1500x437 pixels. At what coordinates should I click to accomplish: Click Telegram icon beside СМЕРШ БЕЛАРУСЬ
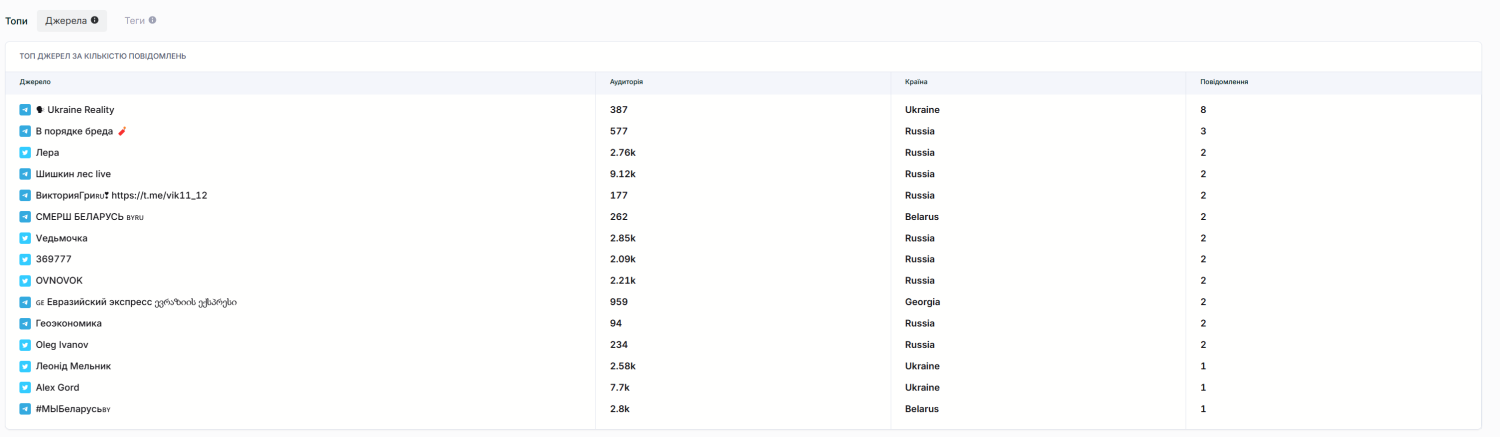(25, 217)
